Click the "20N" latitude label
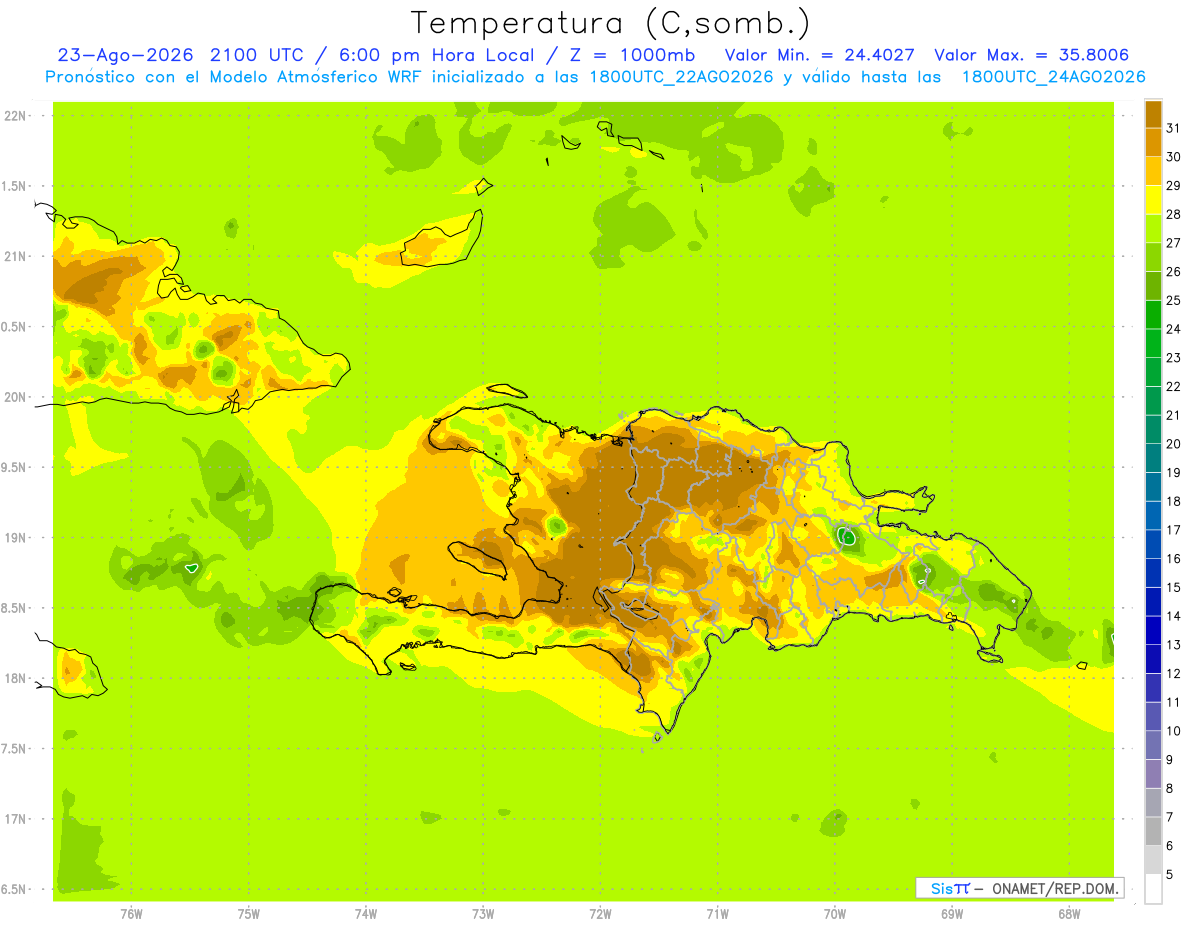Viewport: 1200px width, 927px height. click(x=15, y=397)
